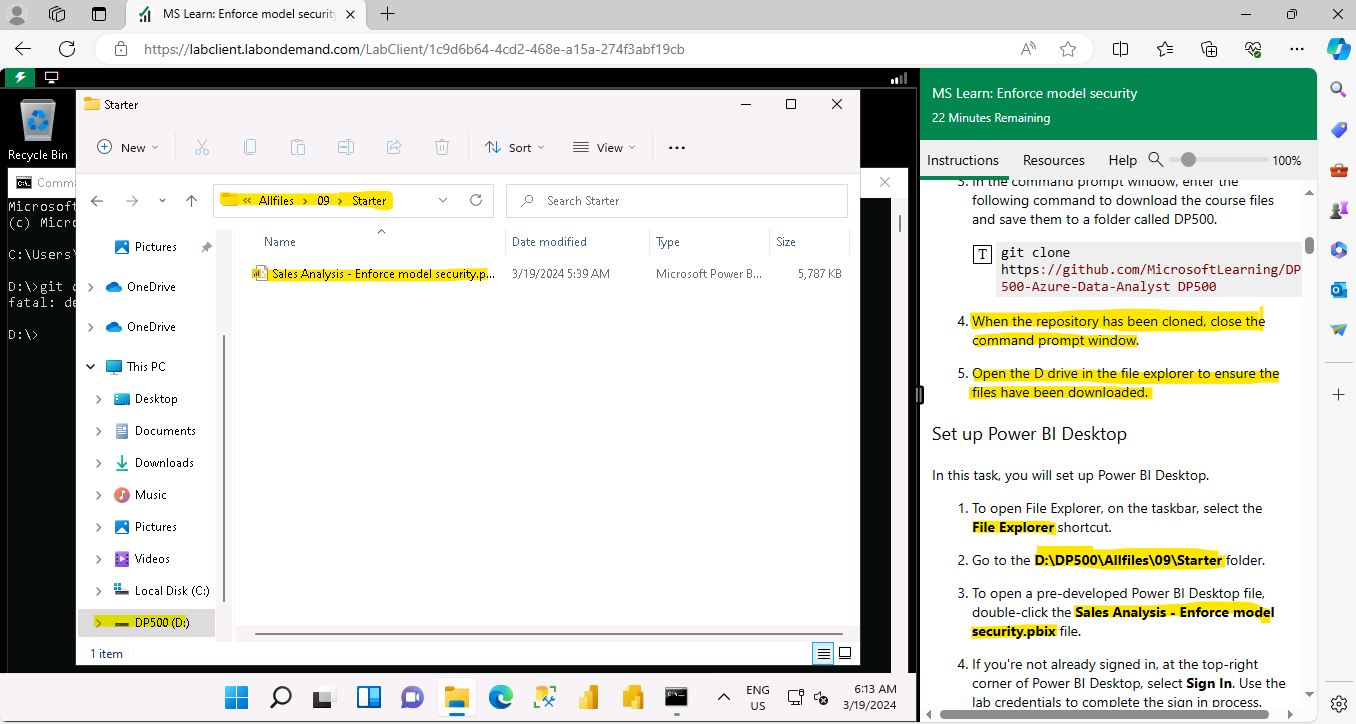This screenshot has height=724, width=1356.
Task: Click the lab instructions search magnifier icon
Action: tap(1156, 159)
